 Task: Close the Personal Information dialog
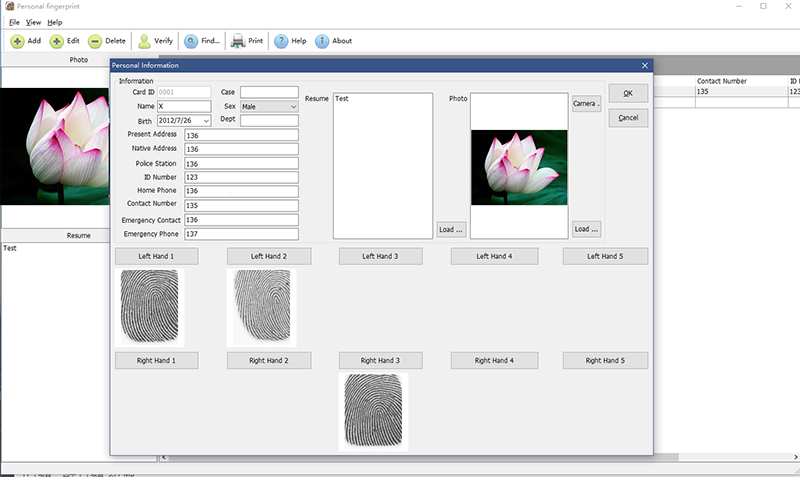[645, 65]
